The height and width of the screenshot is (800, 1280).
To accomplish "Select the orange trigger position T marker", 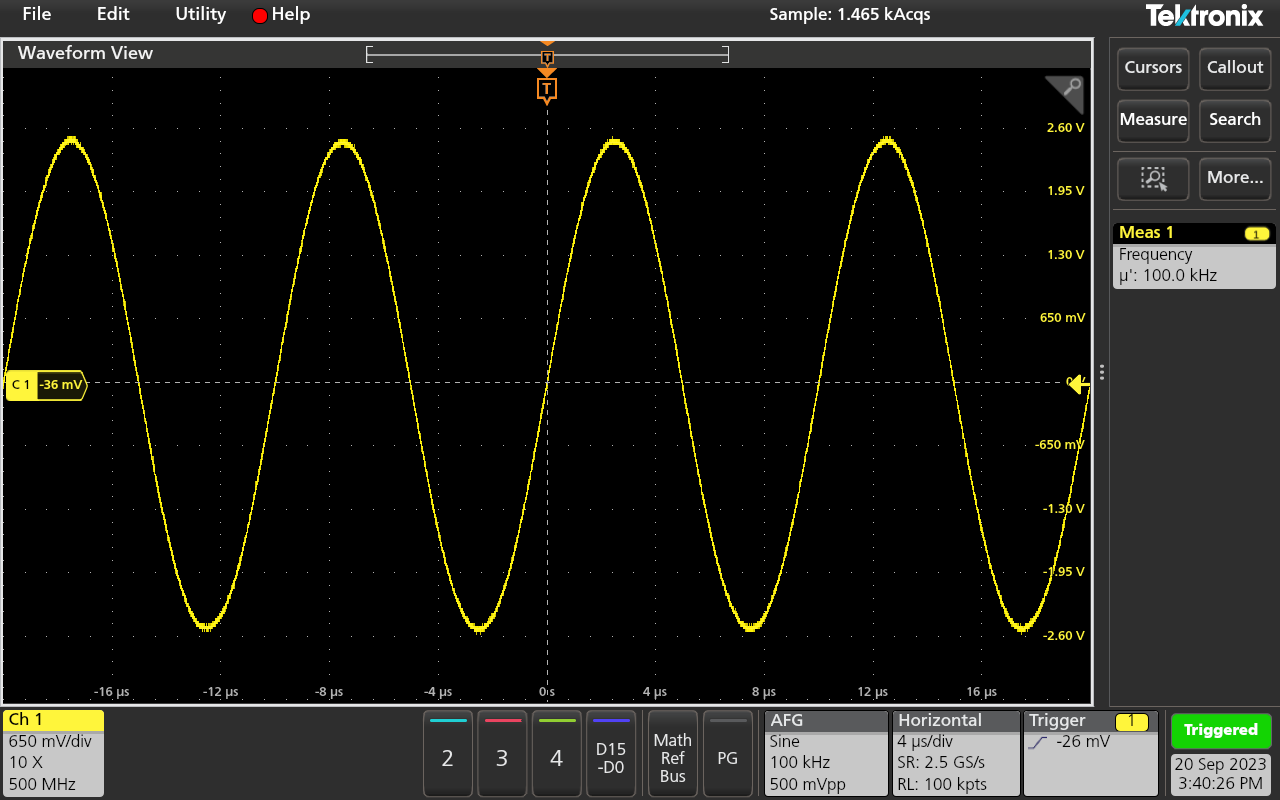I will pos(546,90).
